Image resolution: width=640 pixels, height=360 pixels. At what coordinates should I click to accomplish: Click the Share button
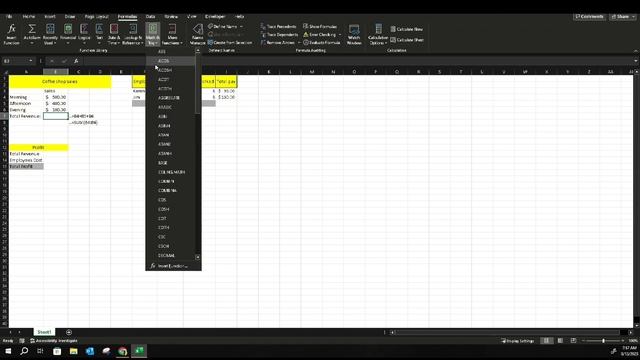623,17
